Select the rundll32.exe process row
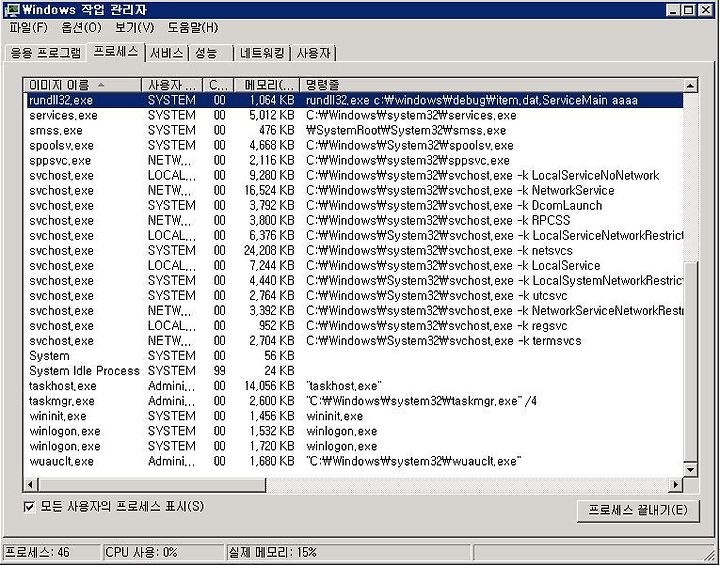 coord(354,100)
